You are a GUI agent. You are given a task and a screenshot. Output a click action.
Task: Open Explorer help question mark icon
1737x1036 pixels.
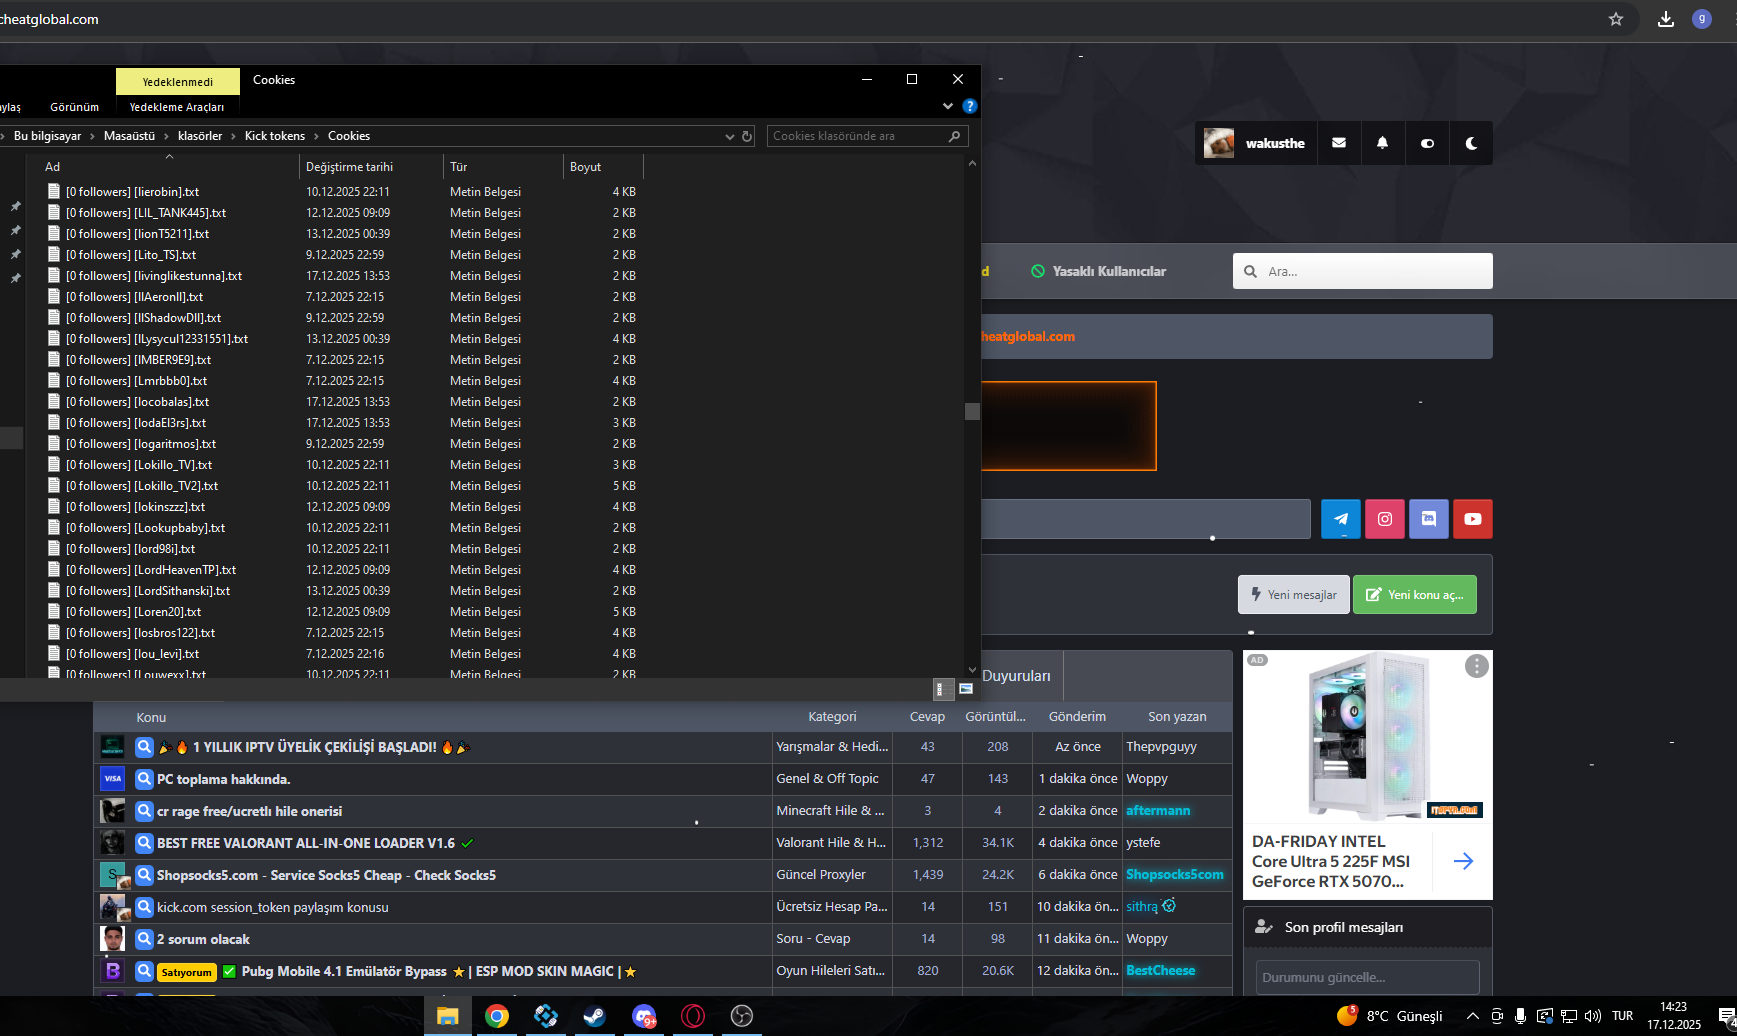tap(969, 106)
